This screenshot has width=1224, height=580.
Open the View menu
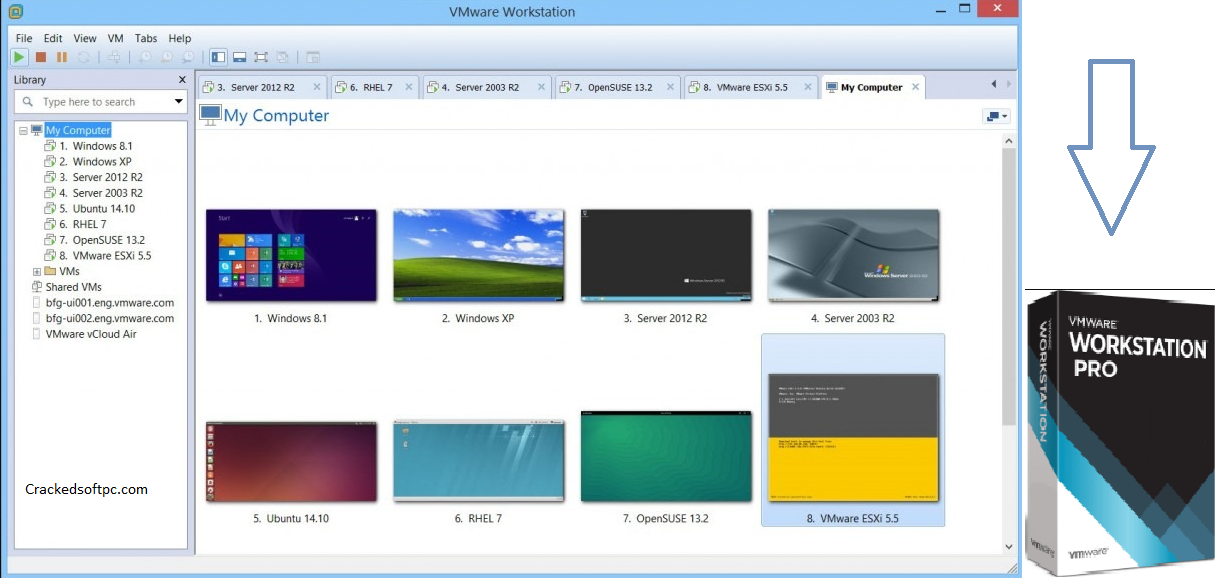[85, 38]
